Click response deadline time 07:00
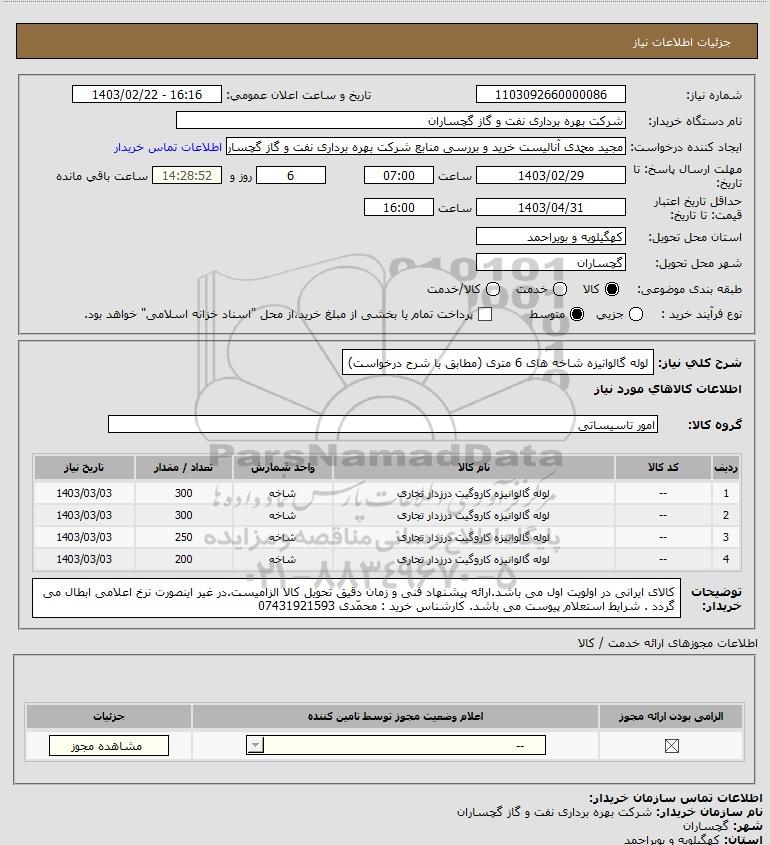 [x=399, y=175]
